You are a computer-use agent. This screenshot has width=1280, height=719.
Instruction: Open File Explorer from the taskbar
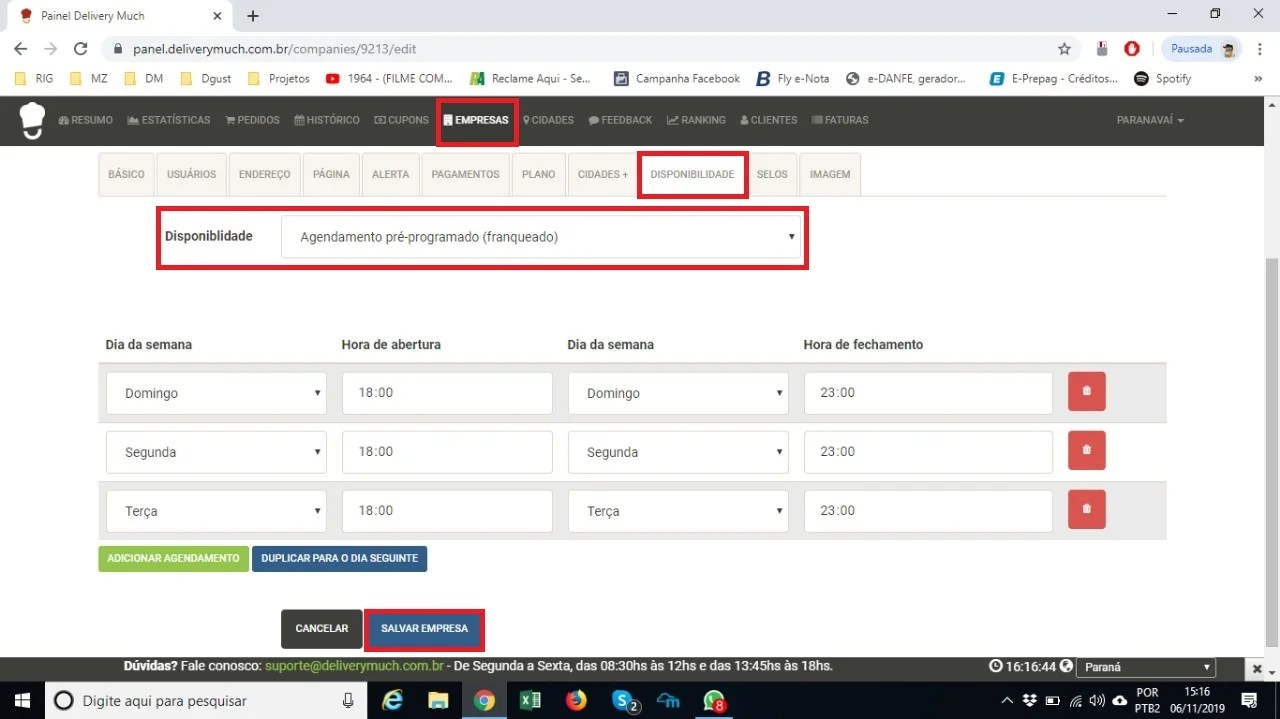pyautogui.click(x=438, y=700)
